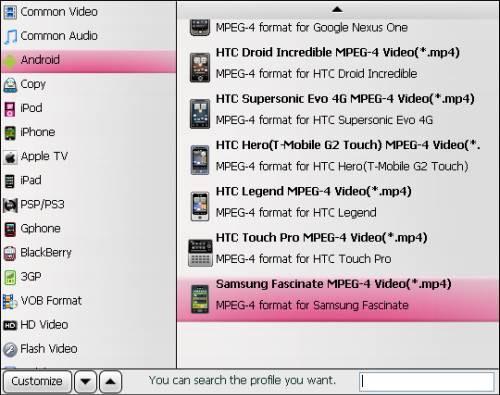Open the iPhone category
Screen dimensions: 500x395
click(89, 132)
